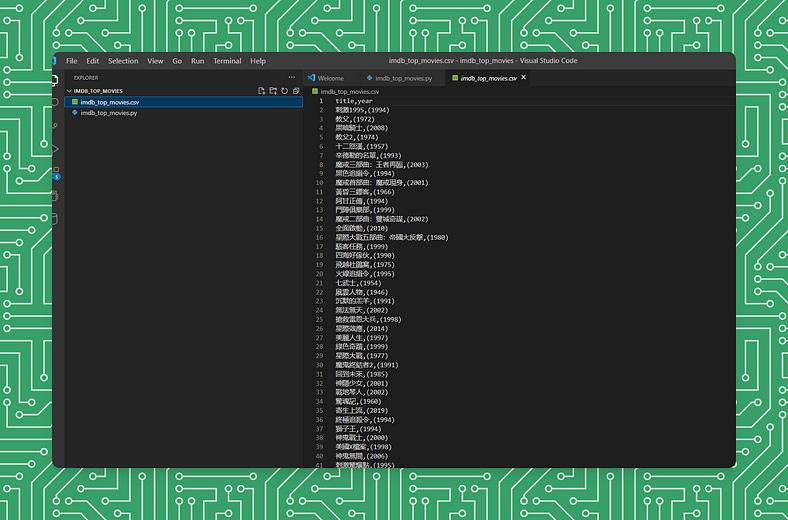Open the Run menu
This screenshot has width=788, height=520.
coord(198,61)
